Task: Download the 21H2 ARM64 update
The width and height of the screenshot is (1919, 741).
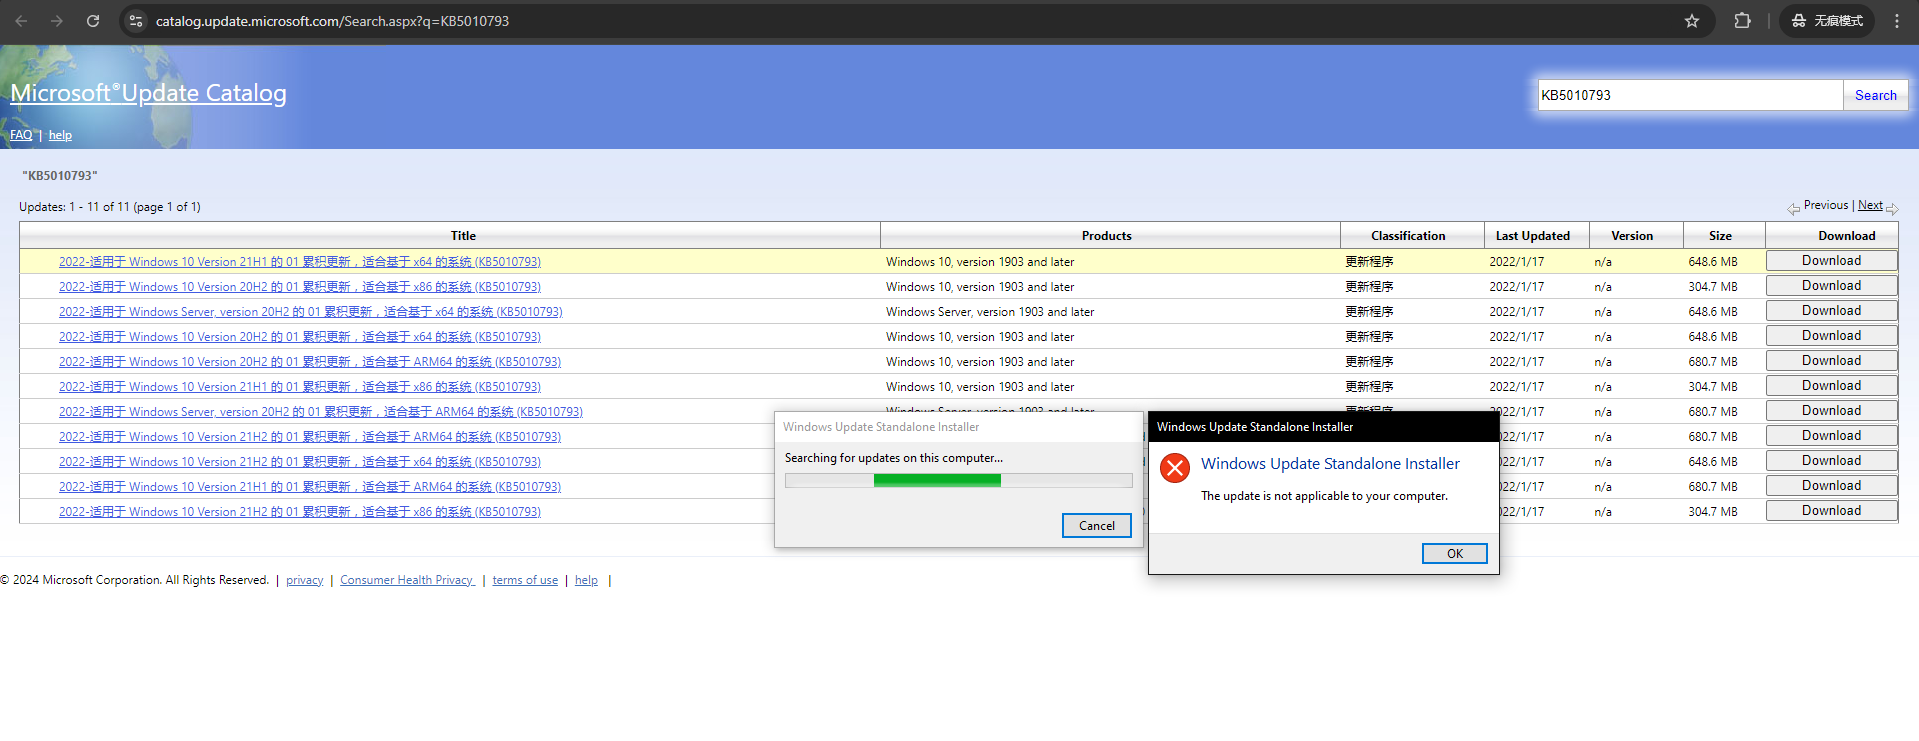Action: click(1831, 436)
